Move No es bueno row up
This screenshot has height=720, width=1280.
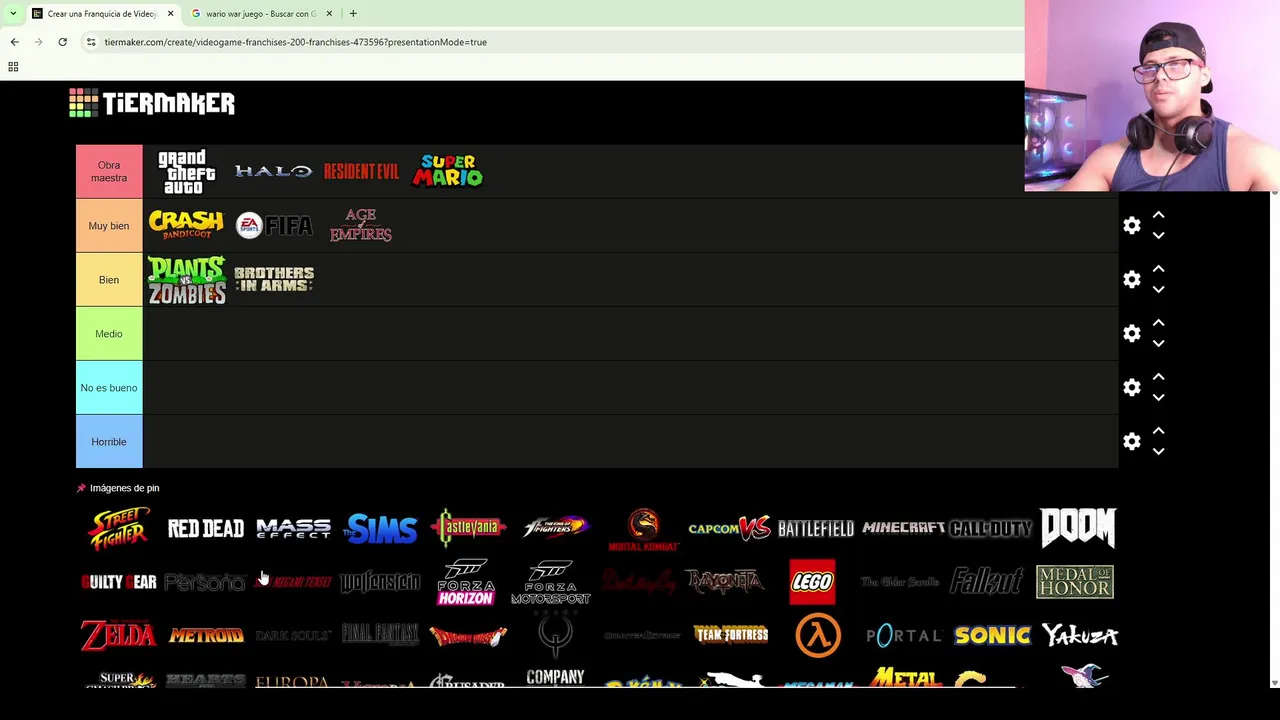[1158, 377]
